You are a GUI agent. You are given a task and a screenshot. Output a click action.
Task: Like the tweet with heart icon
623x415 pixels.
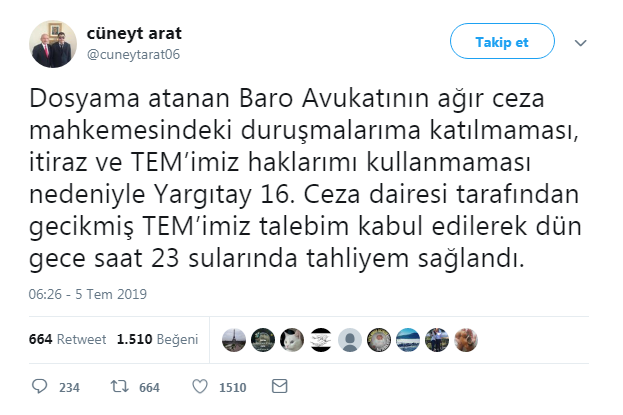(x=200, y=386)
